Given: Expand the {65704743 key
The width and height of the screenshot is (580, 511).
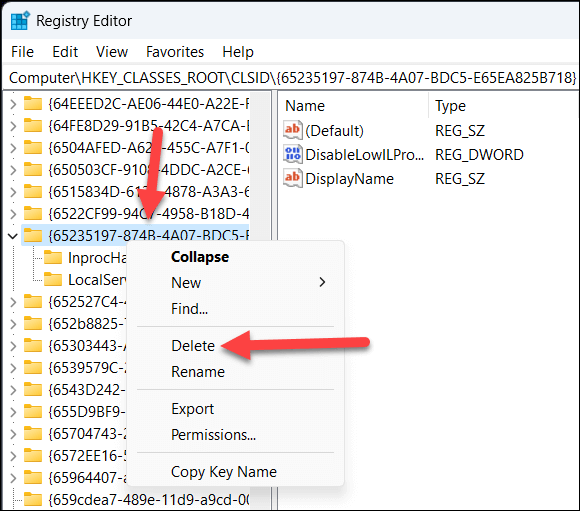Looking at the screenshot, I should (x=13, y=434).
